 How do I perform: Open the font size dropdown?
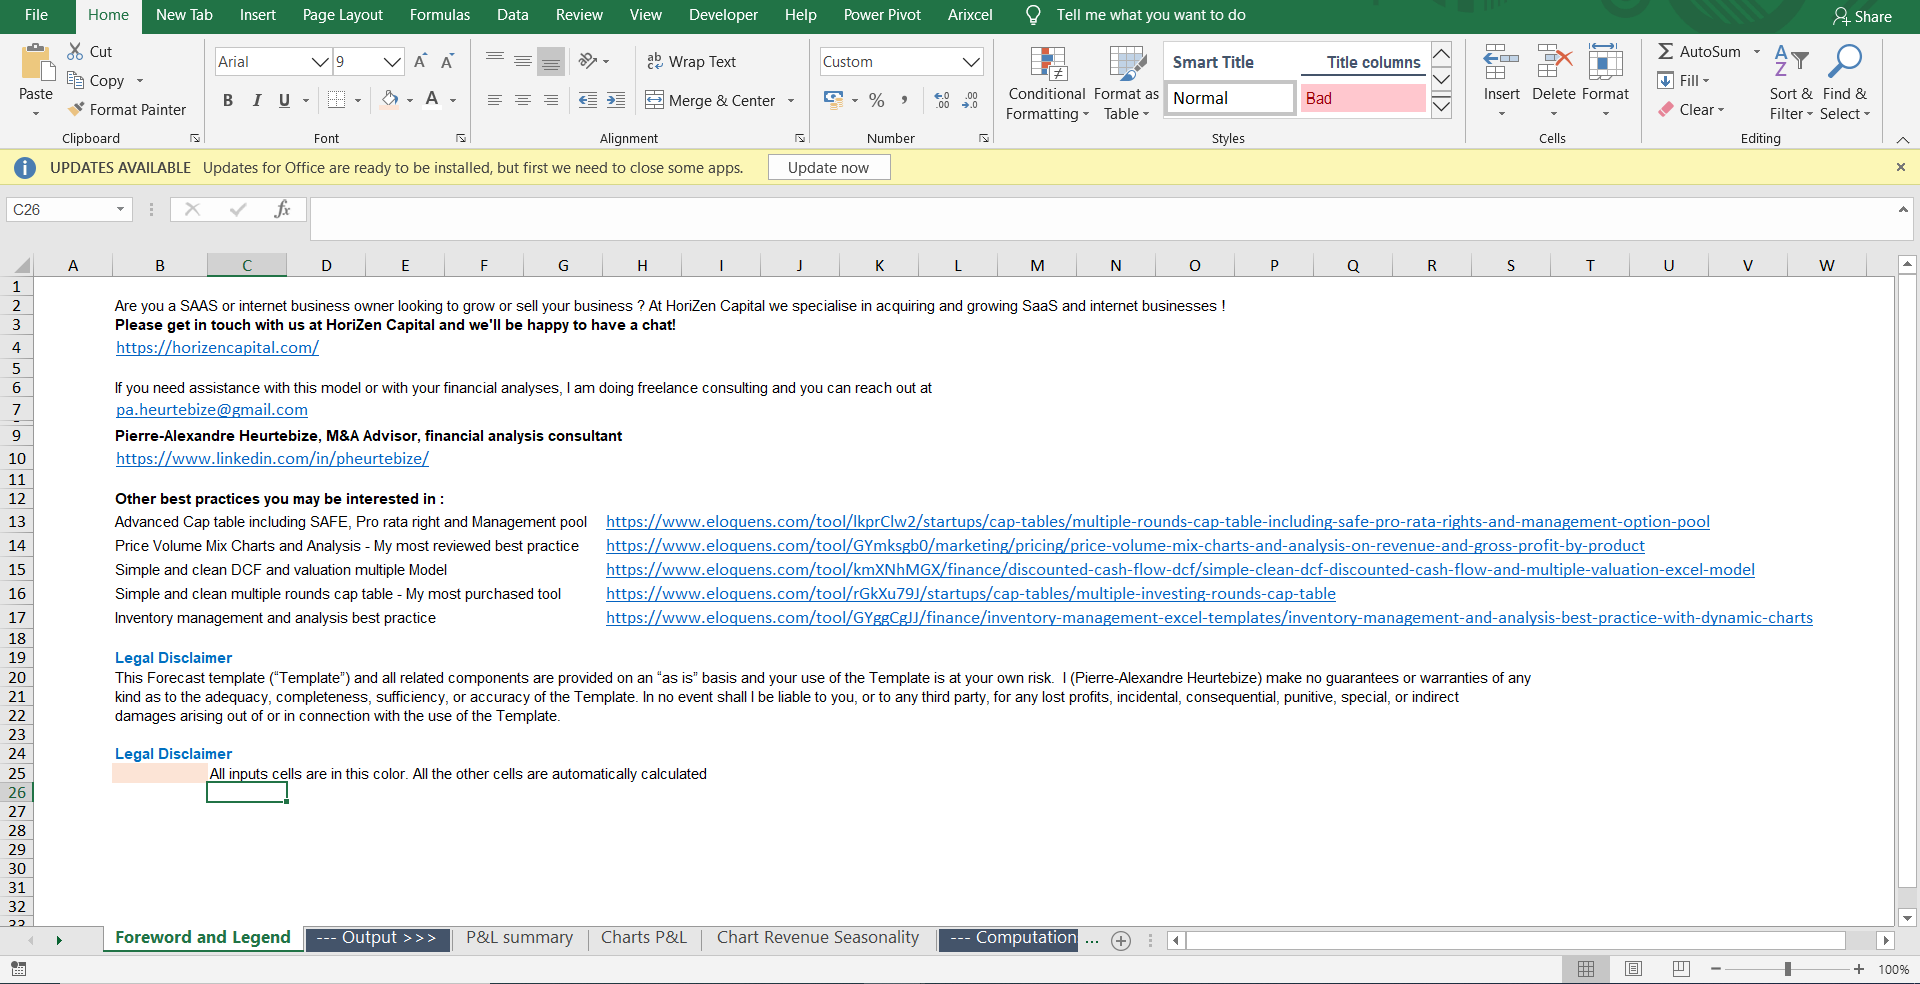392,62
